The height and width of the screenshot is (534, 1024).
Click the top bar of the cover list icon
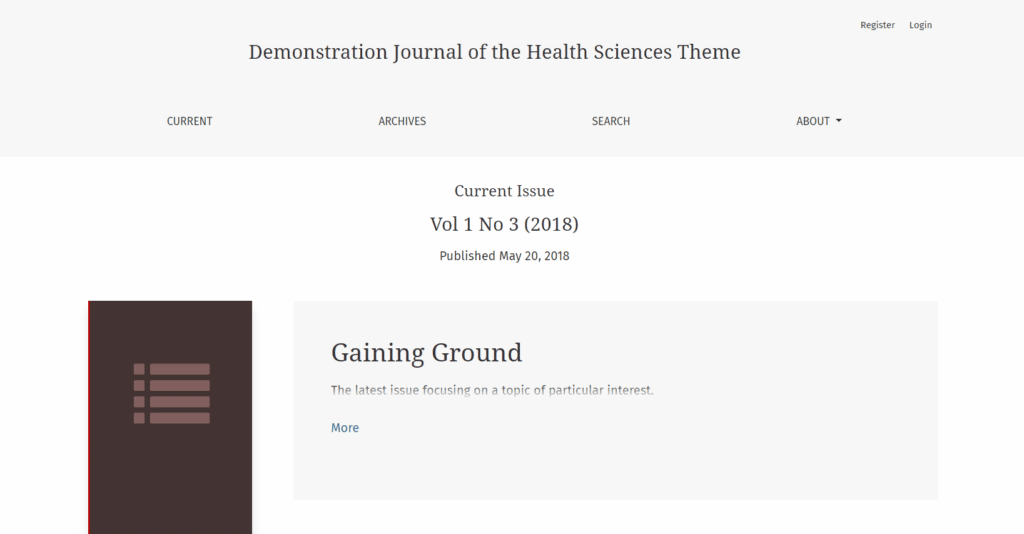179,369
